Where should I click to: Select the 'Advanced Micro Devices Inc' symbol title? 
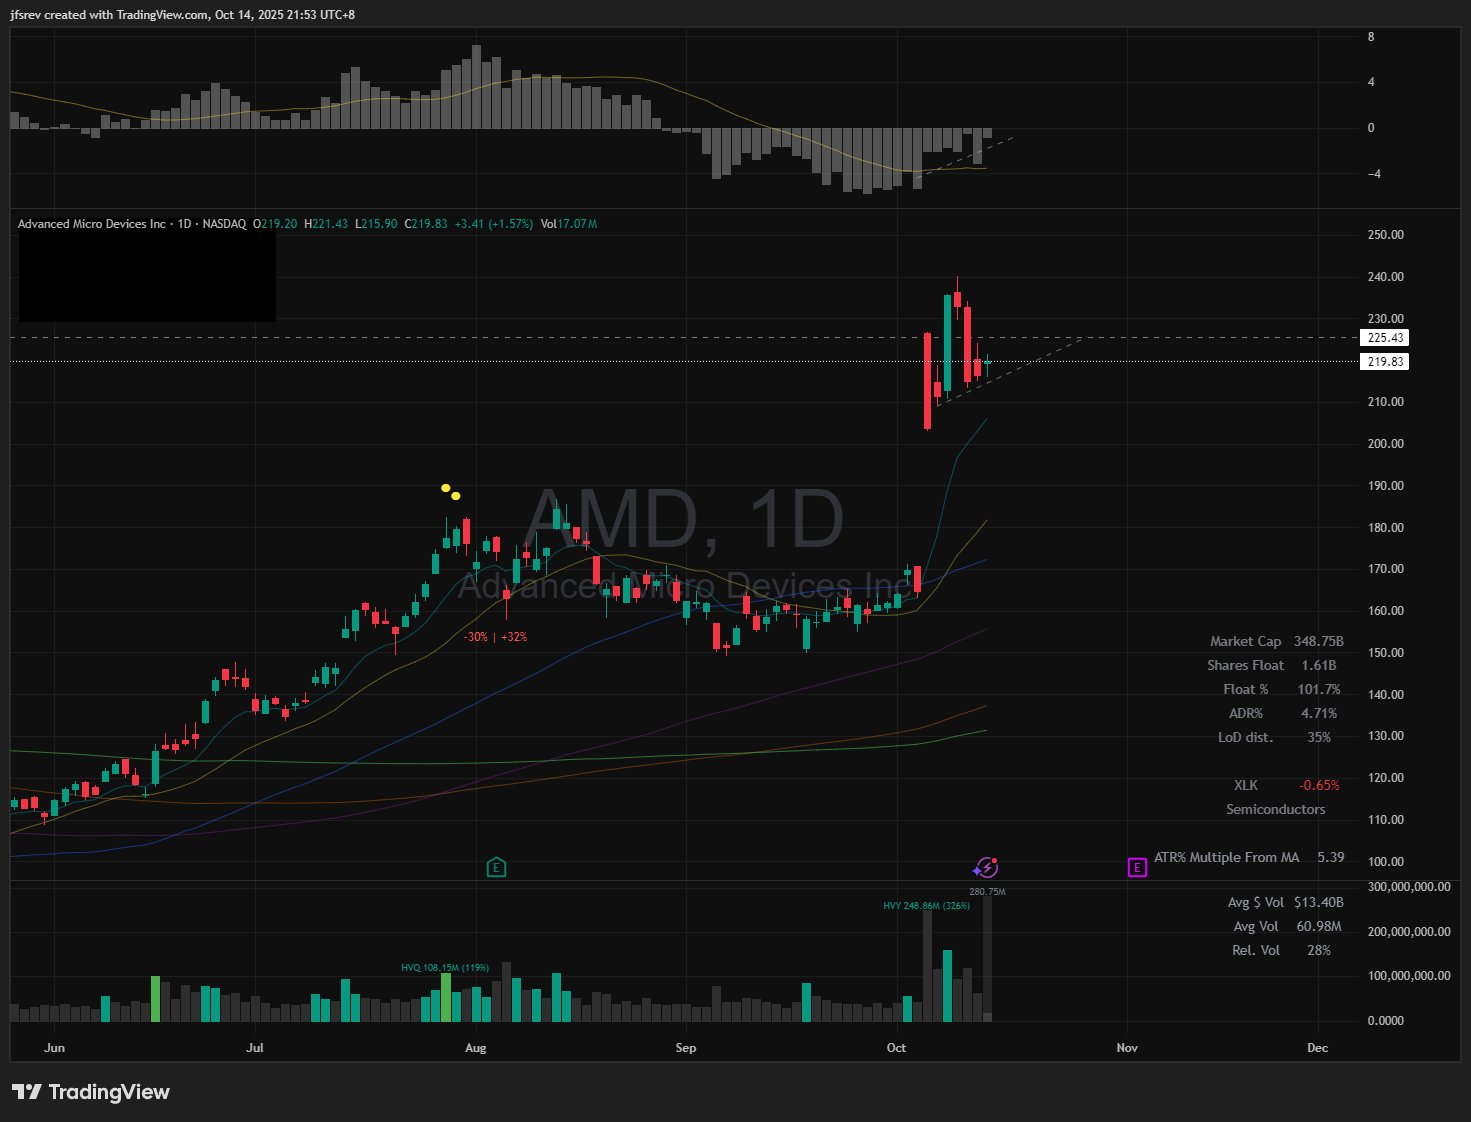(x=92, y=224)
